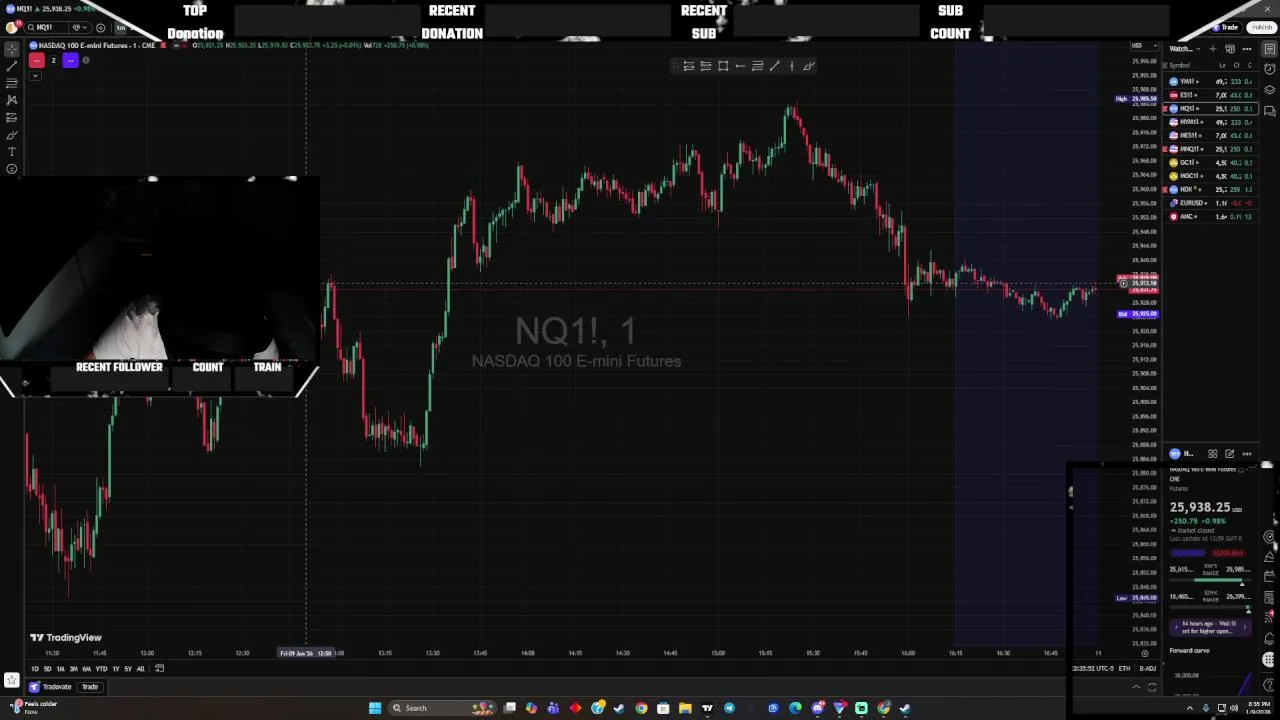Select MGC1! in the watchlist
Screen dimensions: 1280x720
1212,176
